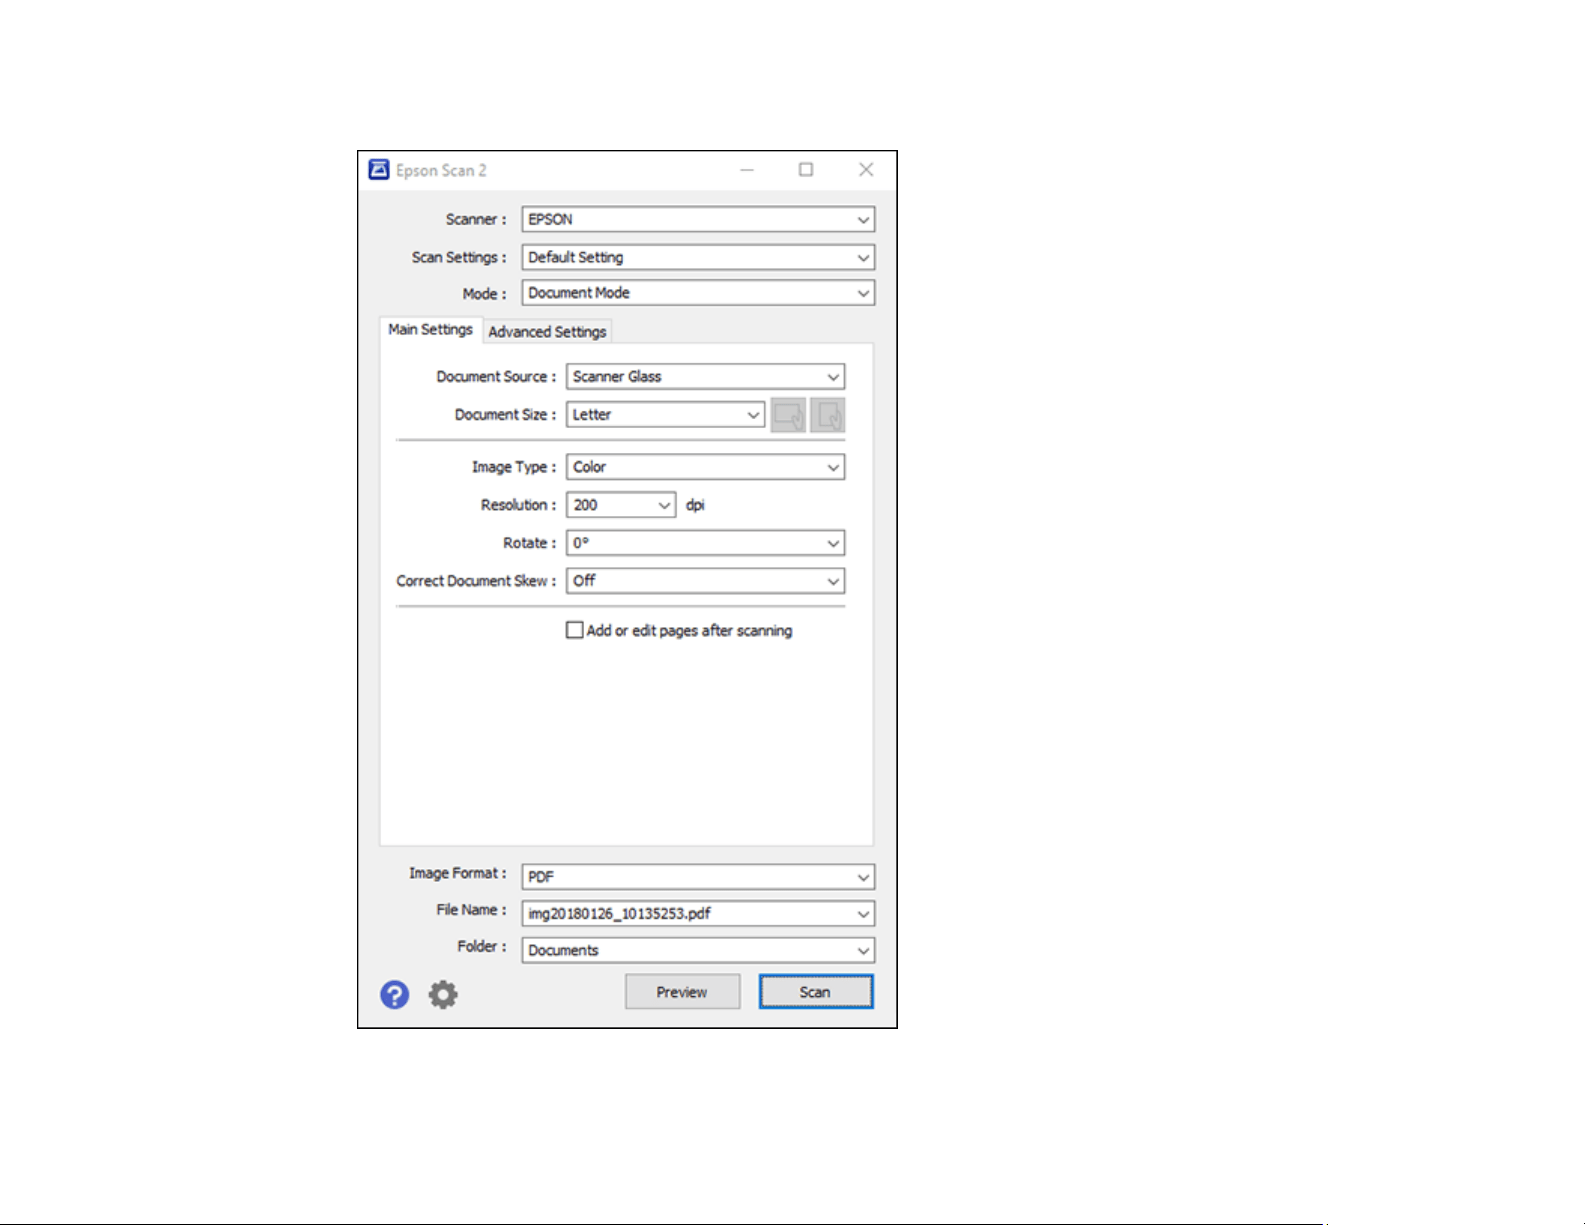Expand the Folder dropdown showing Documents
The image size is (1585, 1225).
tap(698, 950)
